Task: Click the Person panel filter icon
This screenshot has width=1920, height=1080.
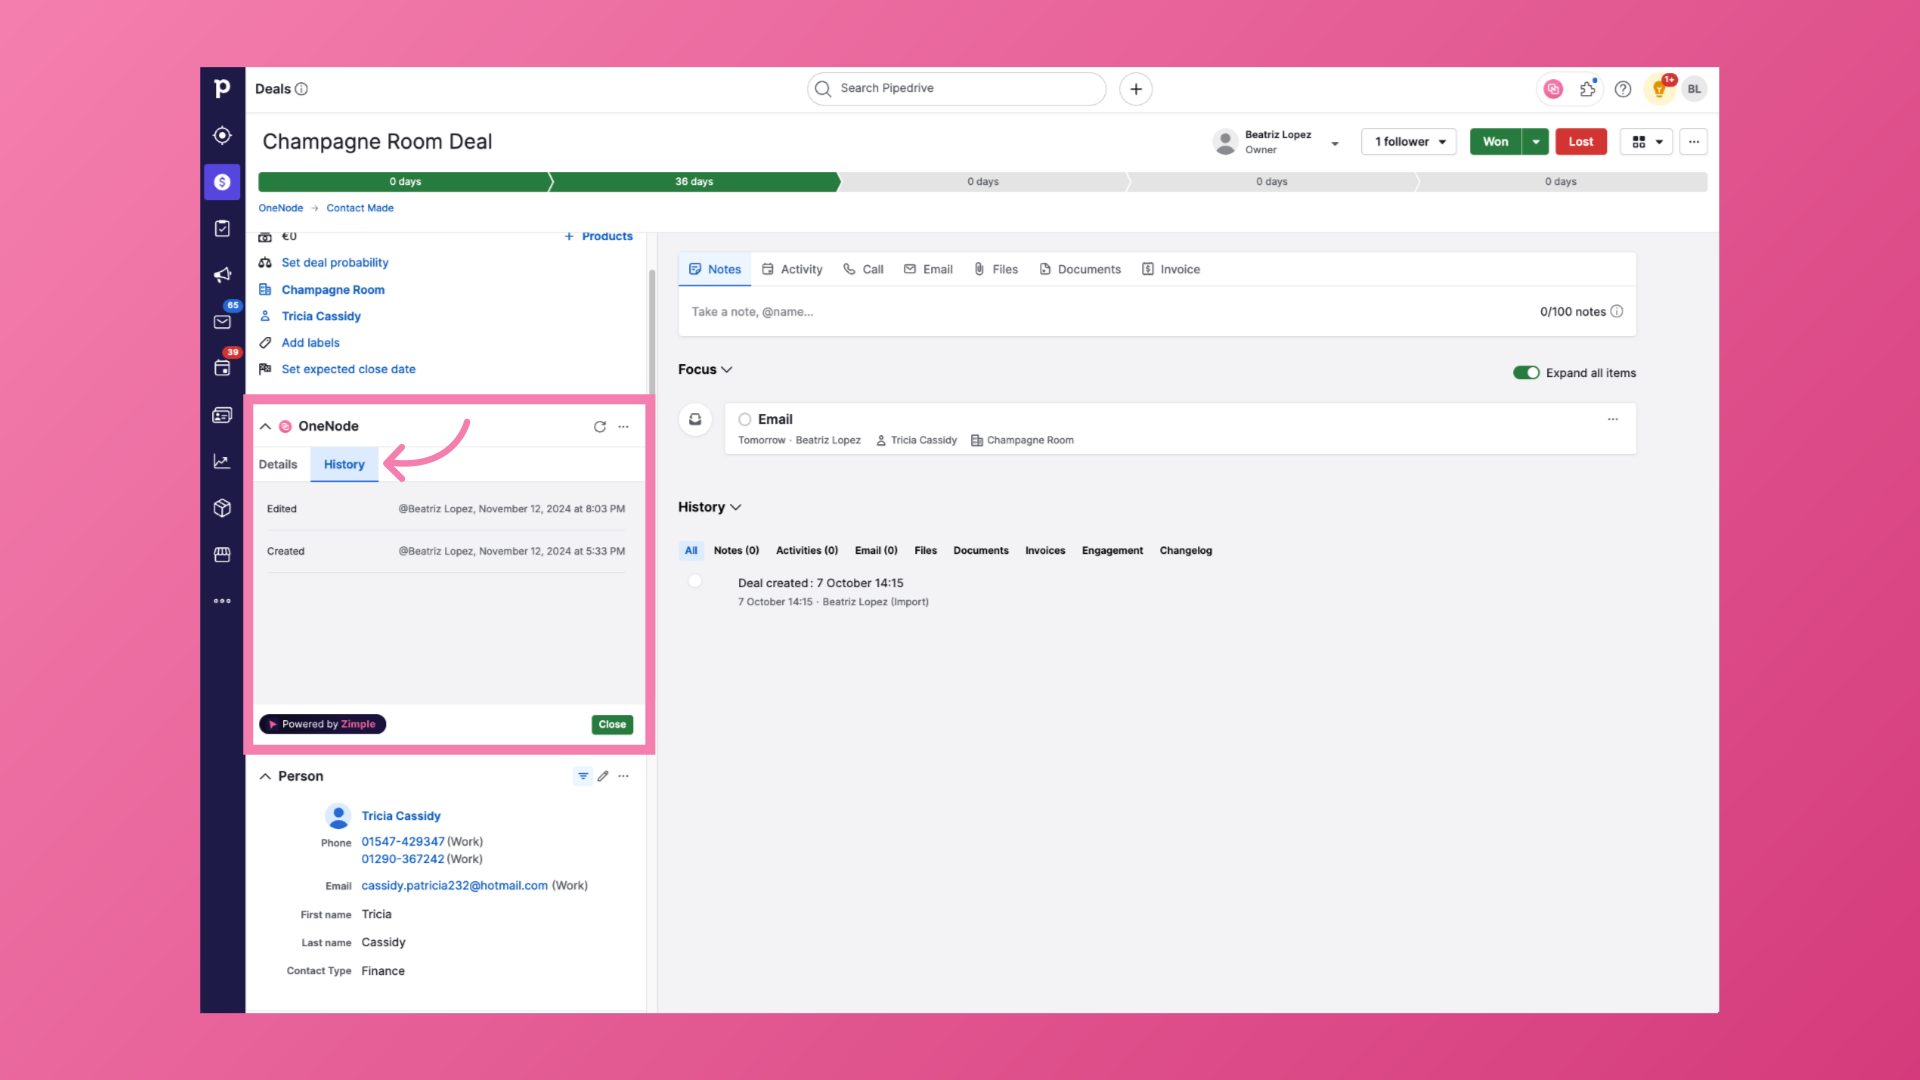Action: [x=583, y=776]
